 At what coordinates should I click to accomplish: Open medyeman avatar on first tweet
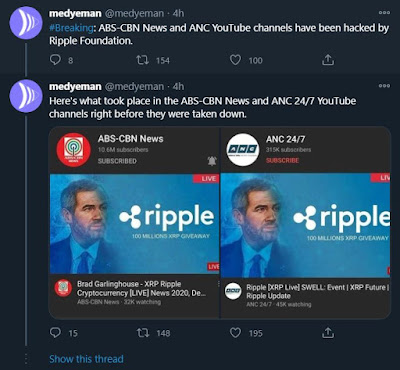point(26,23)
